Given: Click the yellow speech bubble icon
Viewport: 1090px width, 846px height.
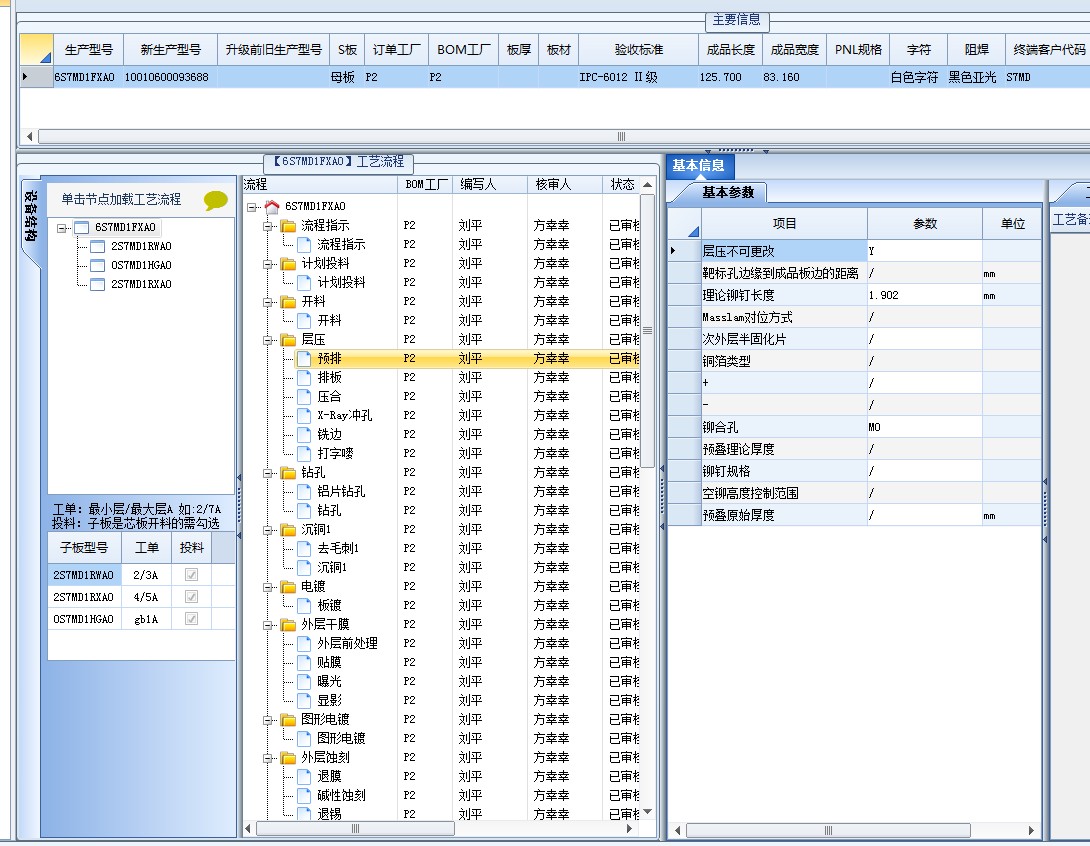Looking at the screenshot, I should pyautogui.click(x=215, y=201).
